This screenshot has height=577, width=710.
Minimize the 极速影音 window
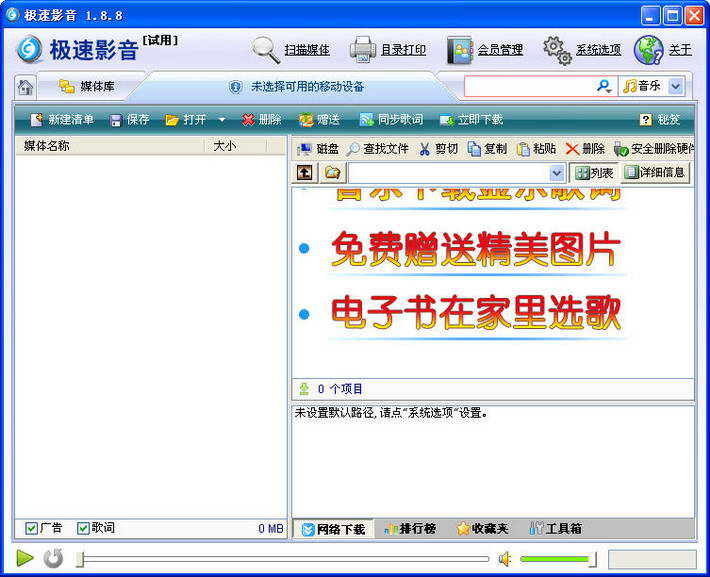pyautogui.click(x=650, y=16)
